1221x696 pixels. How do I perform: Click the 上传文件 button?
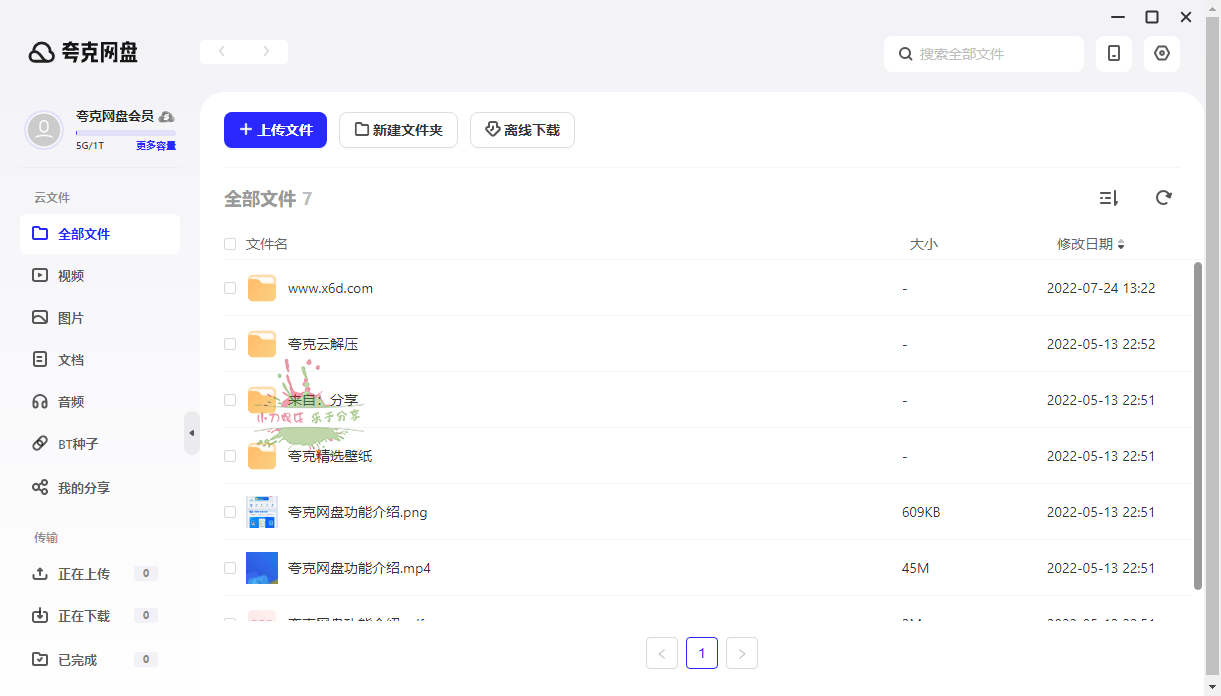(275, 130)
